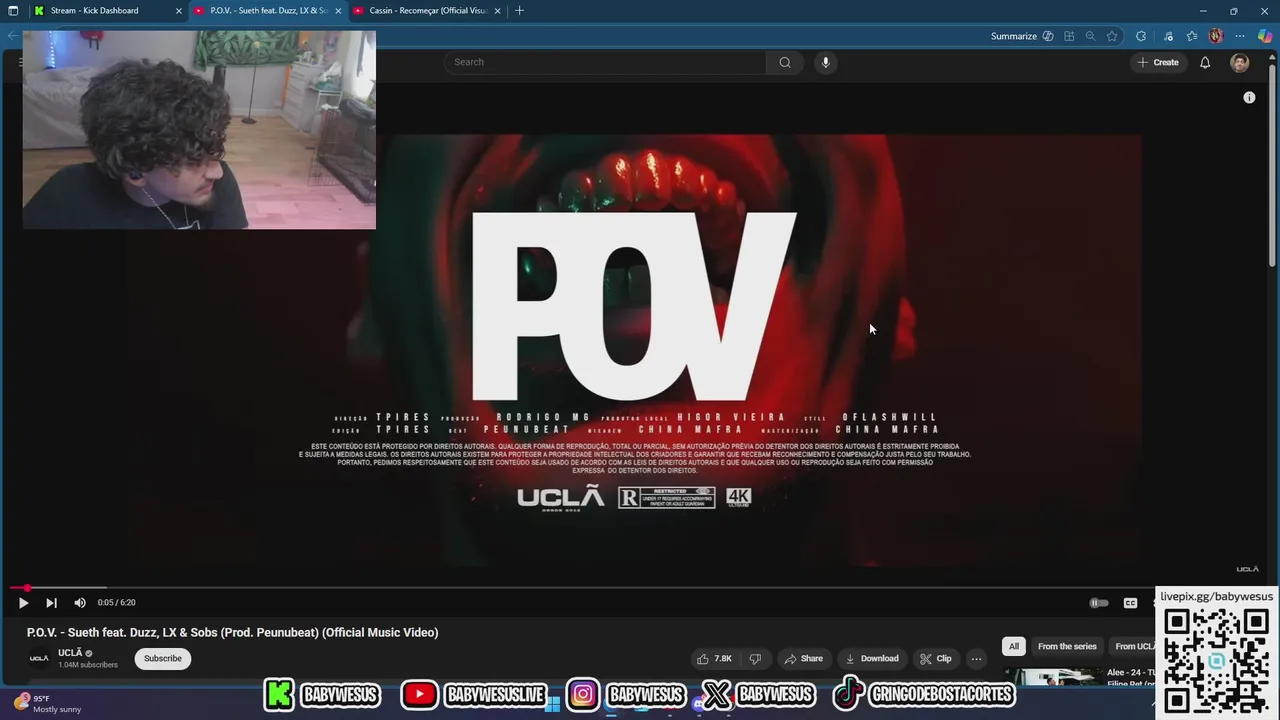Viewport: 1280px width, 720px height.
Task: Skip to the next video
Action: pyautogui.click(x=51, y=603)
